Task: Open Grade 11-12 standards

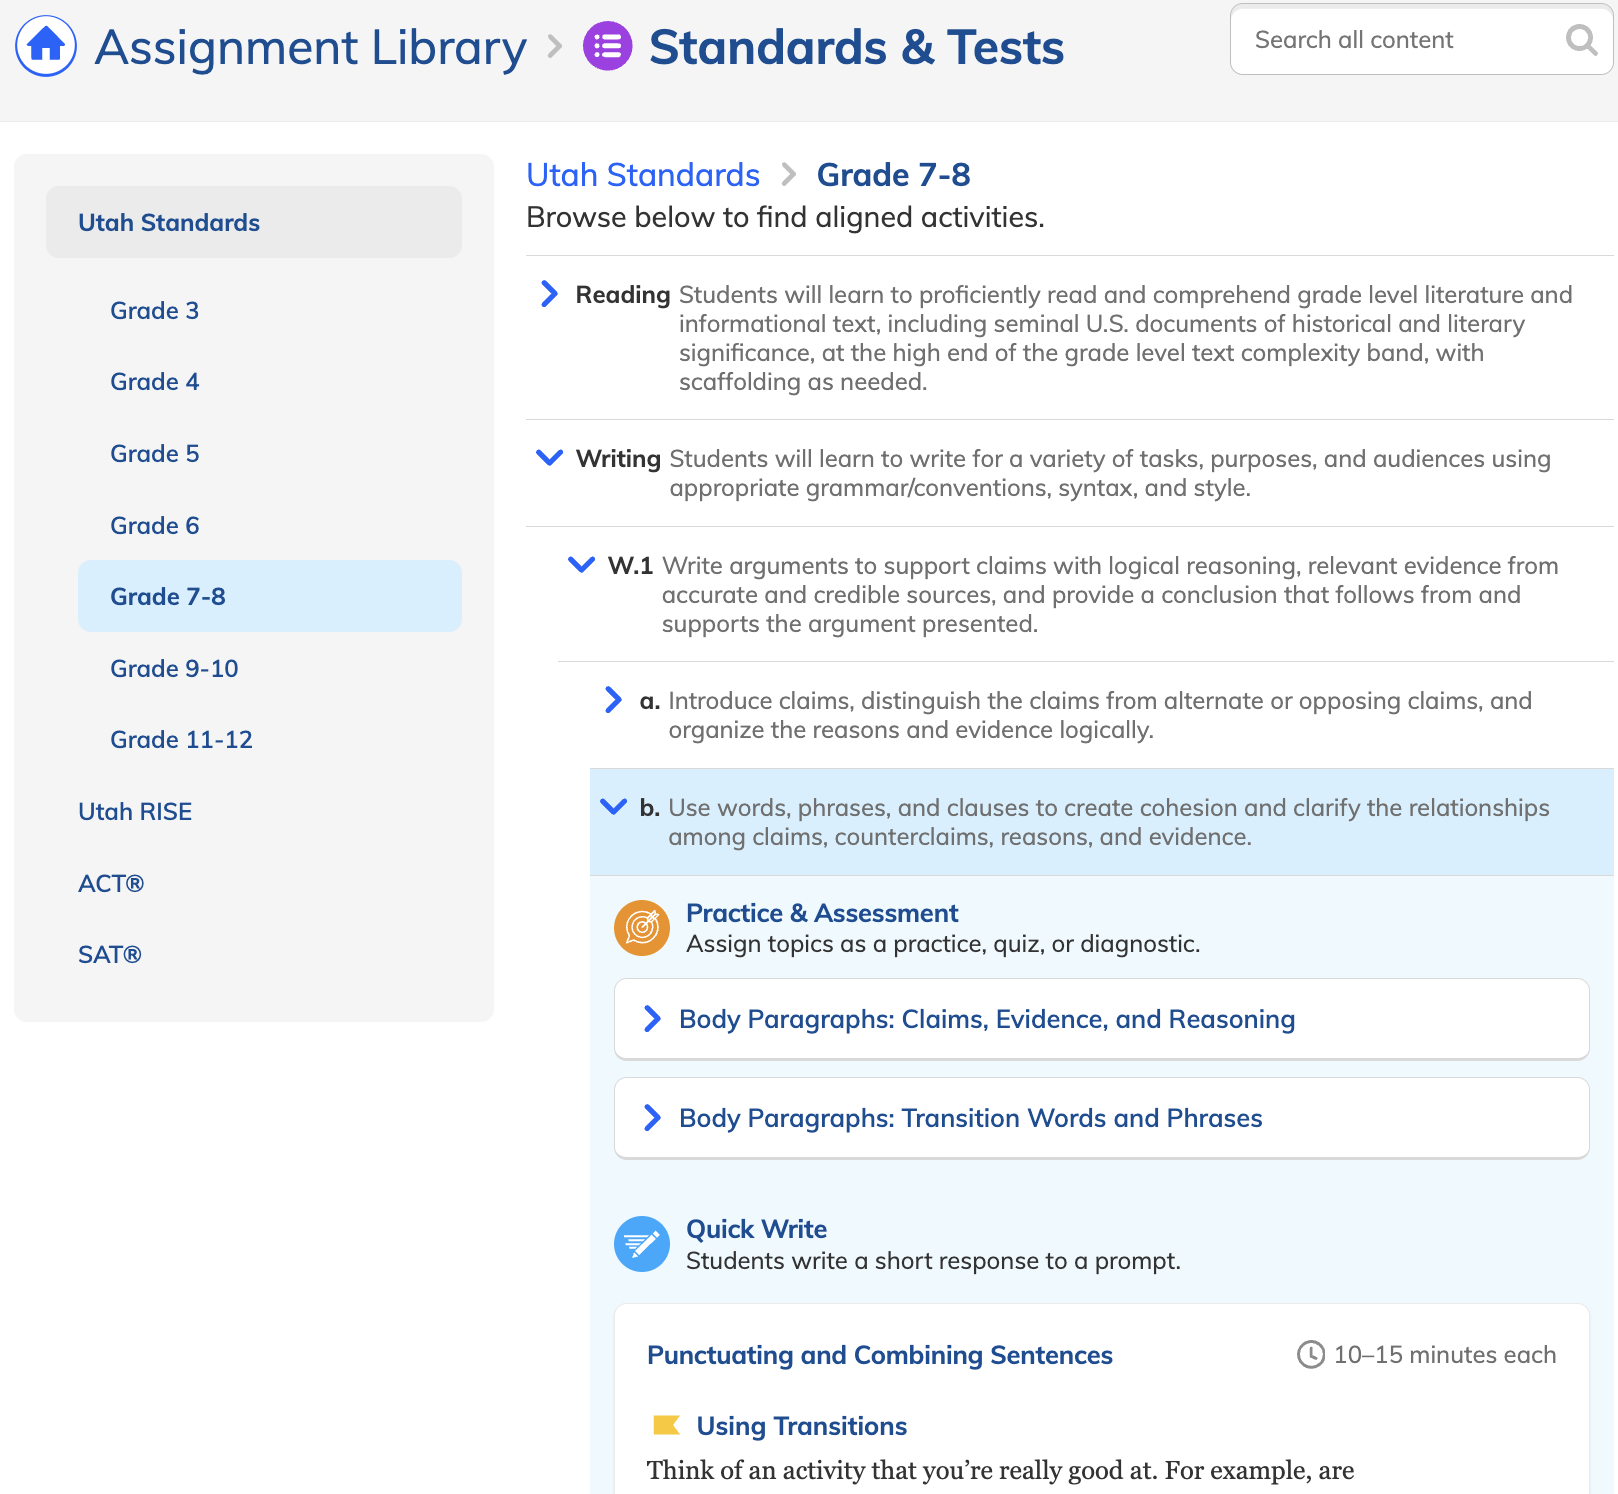Action: (x=181, y=740)
